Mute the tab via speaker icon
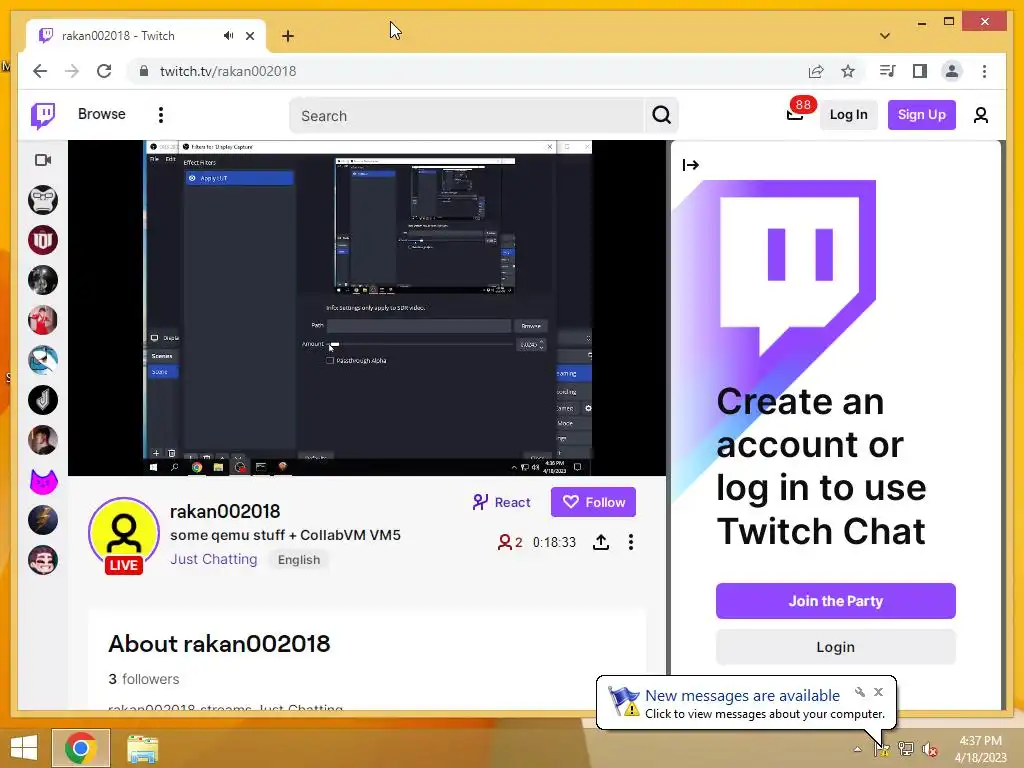This screenshot has width=1024, height=768. [228, 36]
